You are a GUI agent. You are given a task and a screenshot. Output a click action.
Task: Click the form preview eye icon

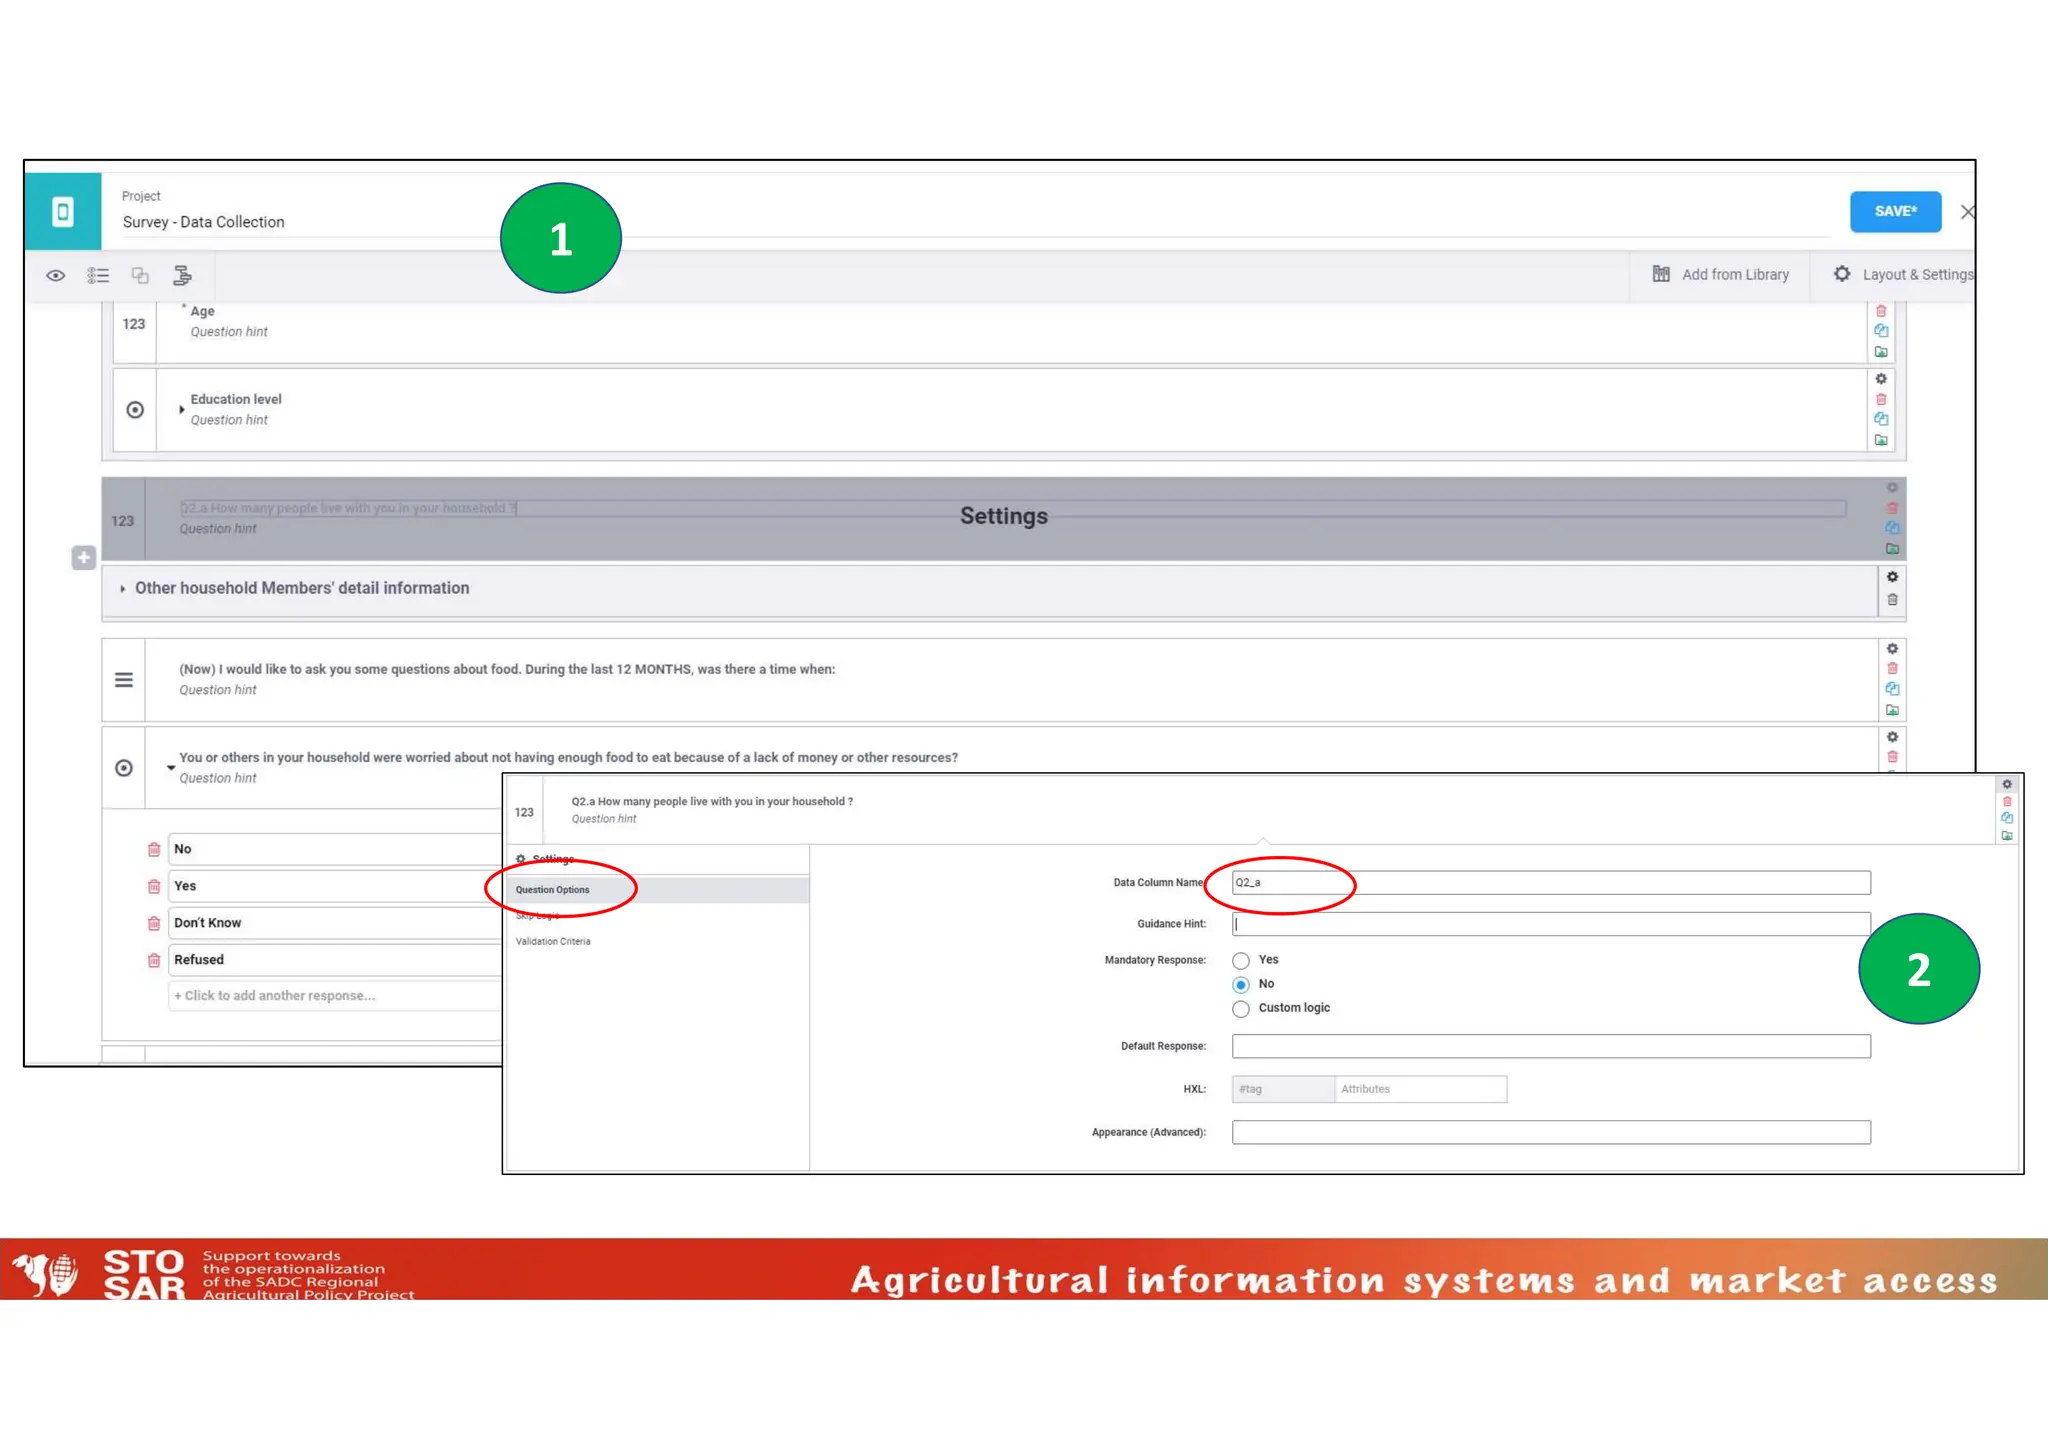[56, 275]
